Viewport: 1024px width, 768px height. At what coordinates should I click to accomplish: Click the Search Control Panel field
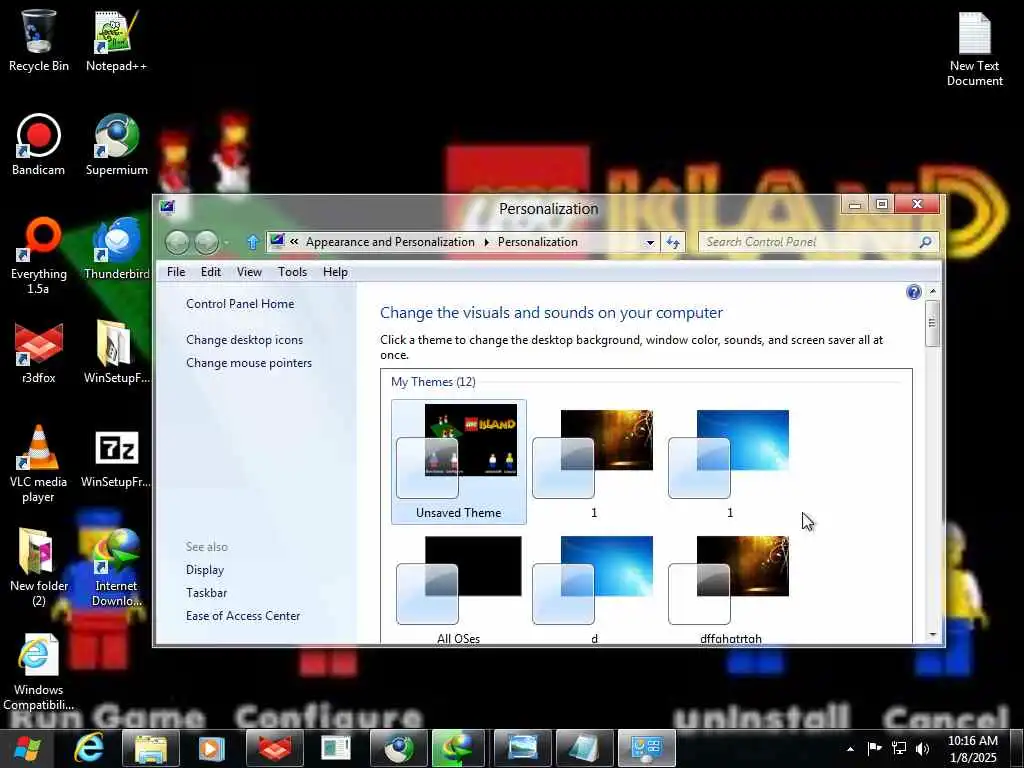[812, 242]
